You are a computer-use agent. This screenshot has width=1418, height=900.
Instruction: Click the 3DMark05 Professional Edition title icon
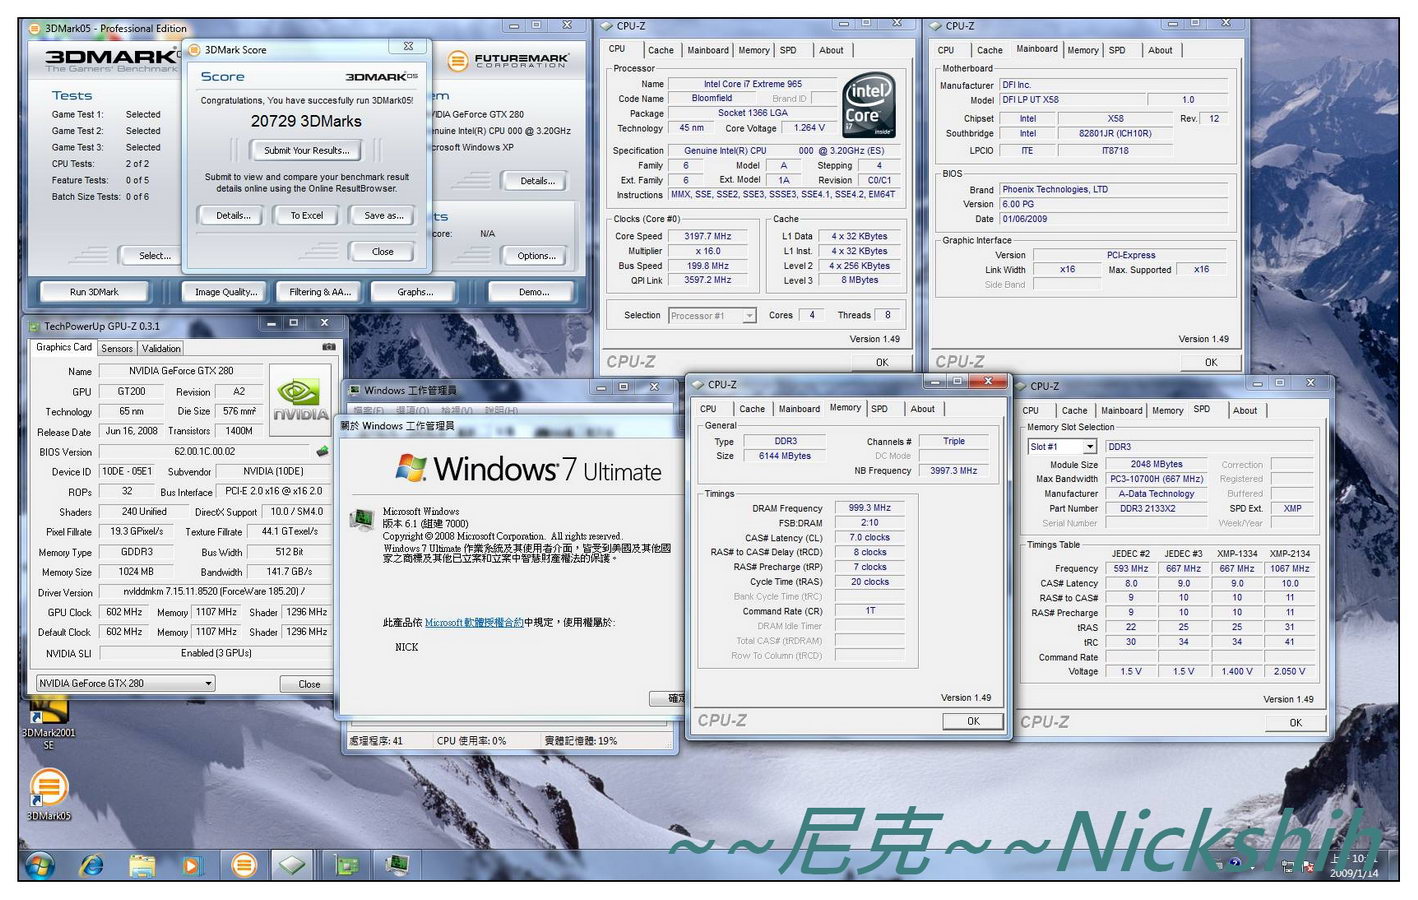click(35, 29)
